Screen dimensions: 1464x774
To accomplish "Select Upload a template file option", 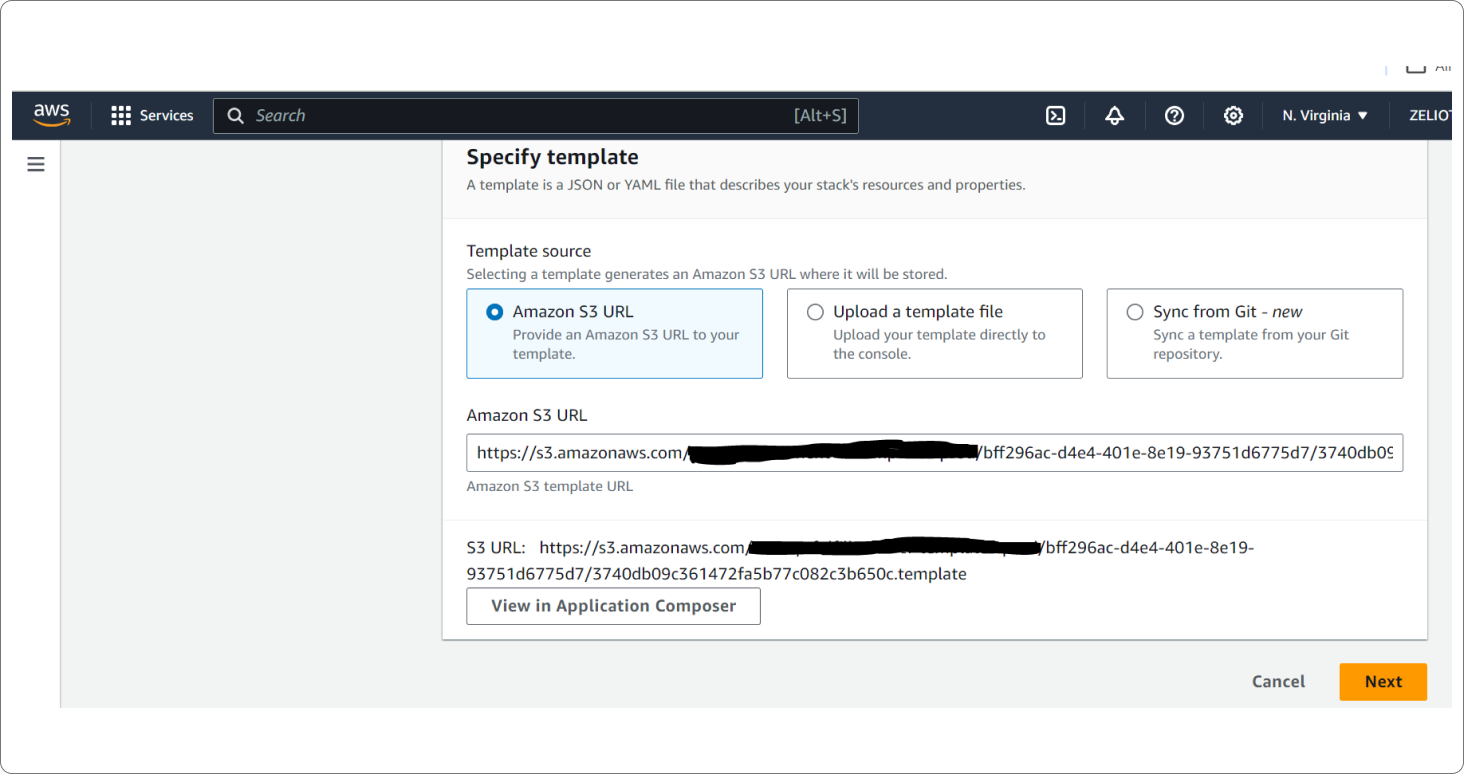I will tap(815, 312).
